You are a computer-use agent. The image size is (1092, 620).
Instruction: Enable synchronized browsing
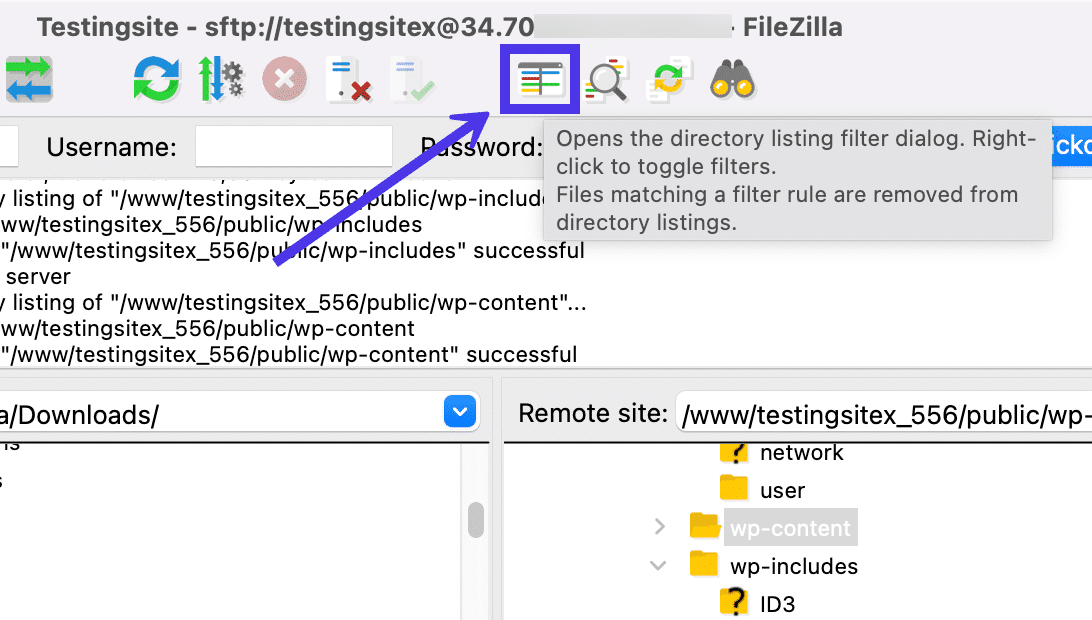point(667,78)
